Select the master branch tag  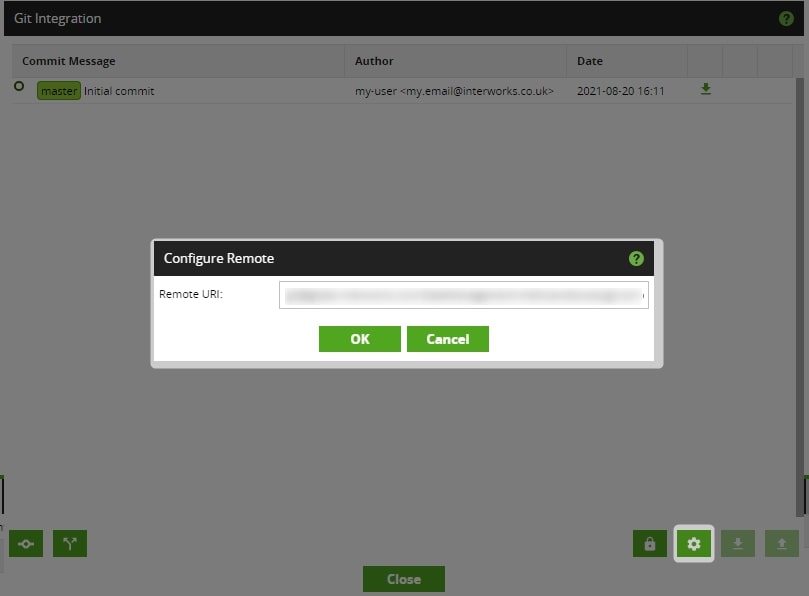tap(59, 91)
